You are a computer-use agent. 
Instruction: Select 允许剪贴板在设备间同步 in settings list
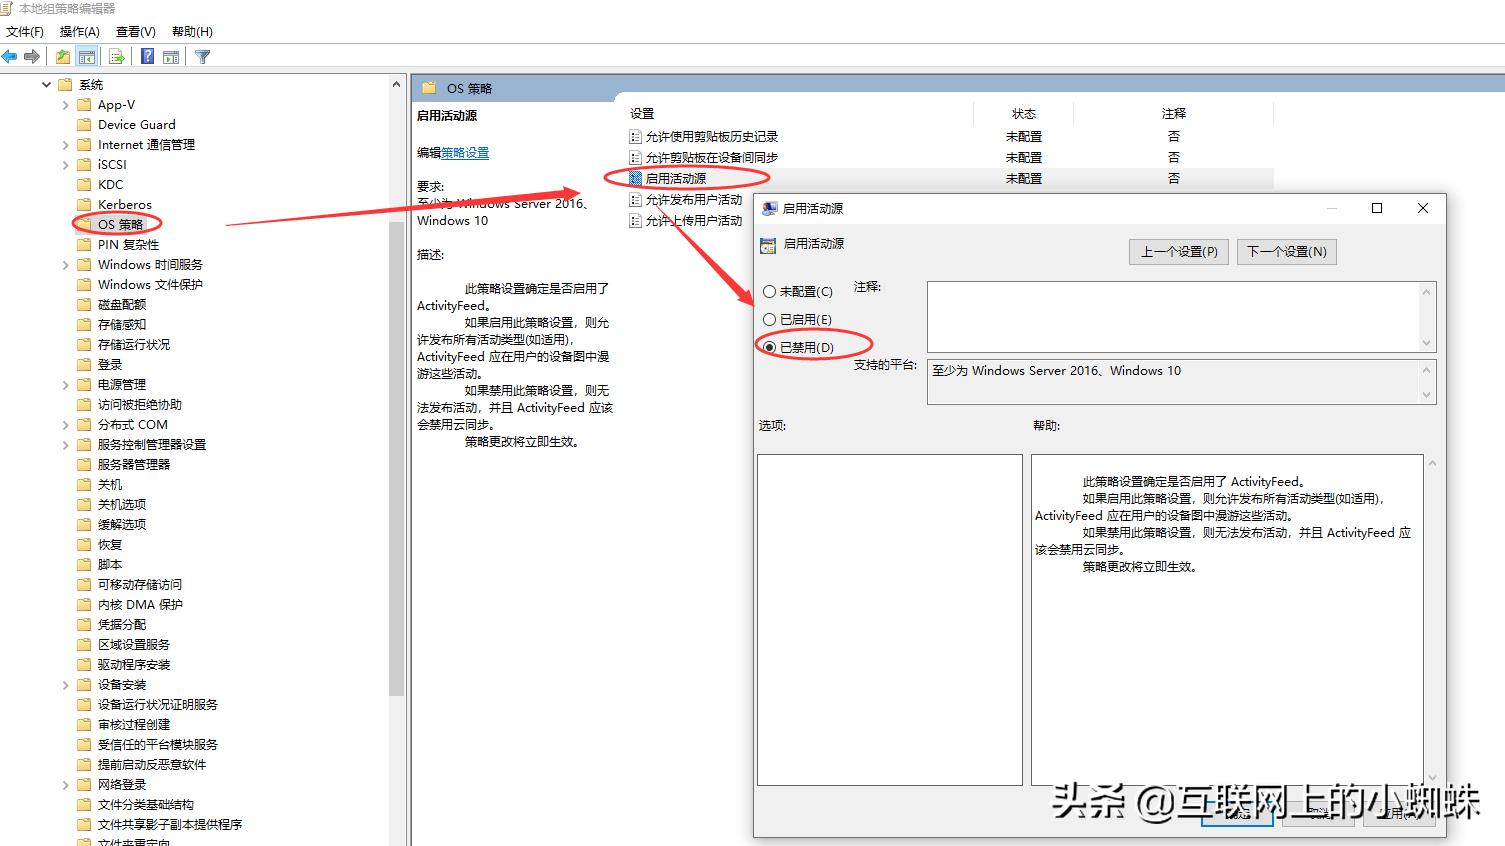coord(713,157)
